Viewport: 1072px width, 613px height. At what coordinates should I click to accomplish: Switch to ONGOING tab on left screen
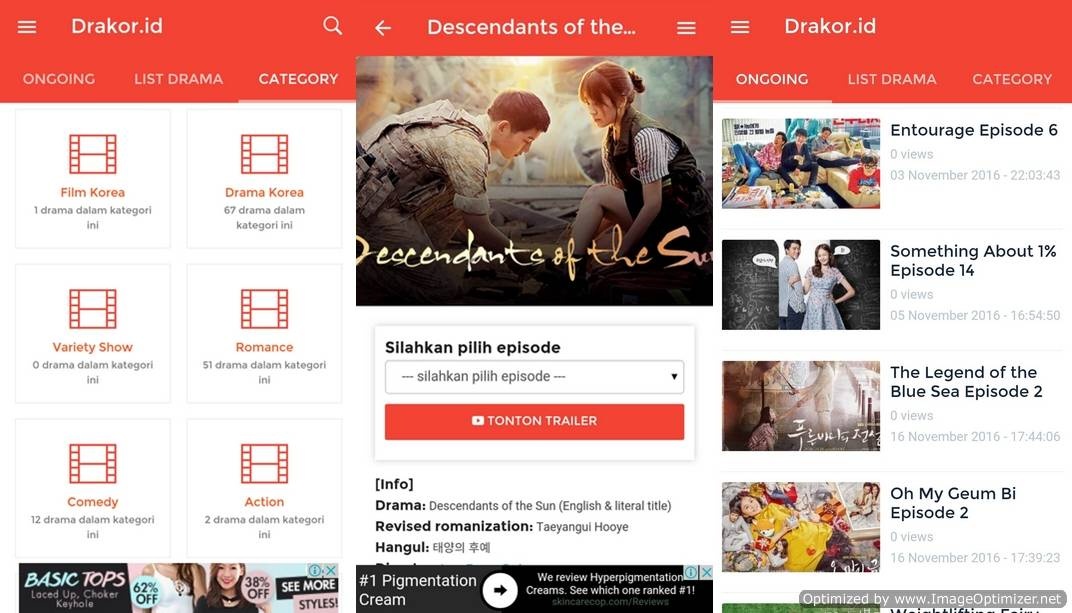[x=59, y=79]
